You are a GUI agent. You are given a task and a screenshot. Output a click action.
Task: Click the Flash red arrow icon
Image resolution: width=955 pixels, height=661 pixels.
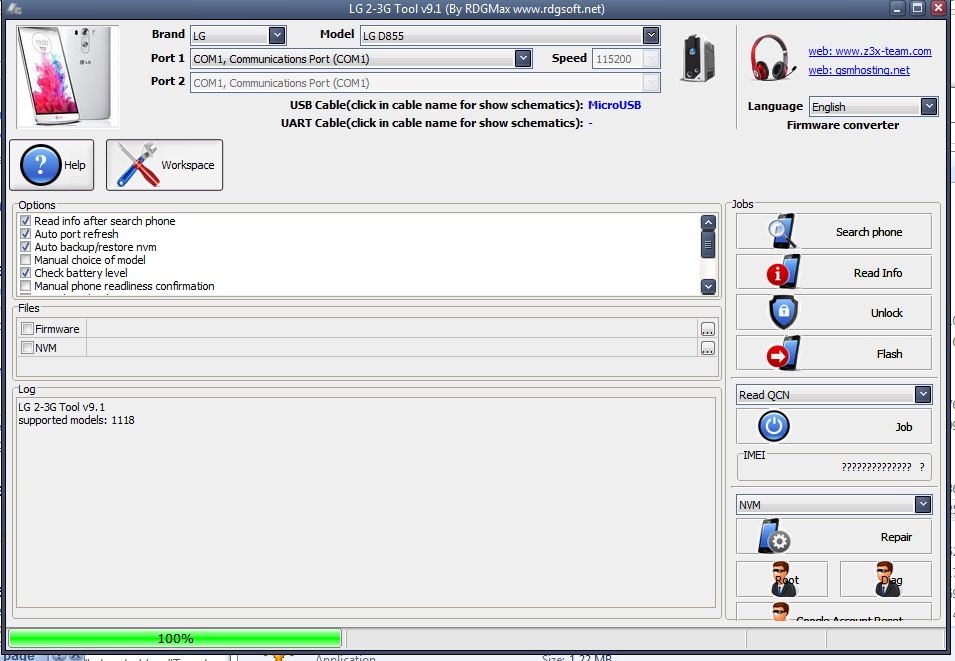783,353
